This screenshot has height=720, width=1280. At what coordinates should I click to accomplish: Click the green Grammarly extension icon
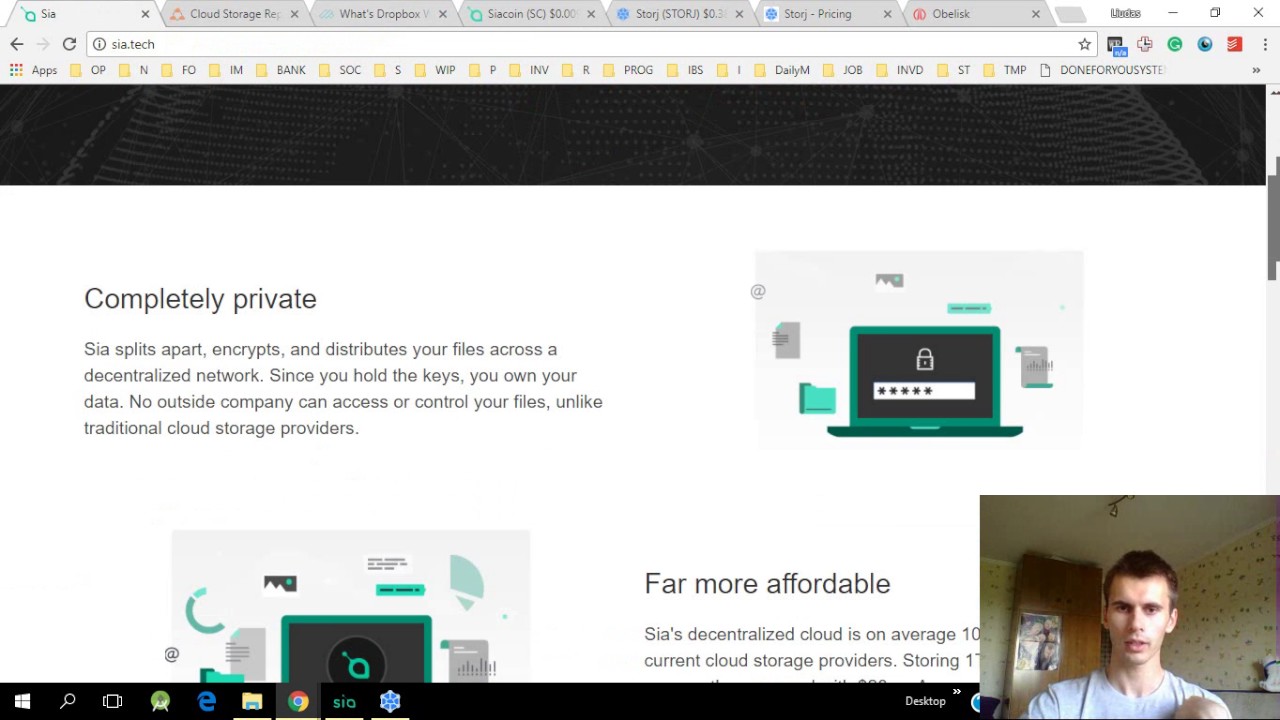tap(1175, 44)
